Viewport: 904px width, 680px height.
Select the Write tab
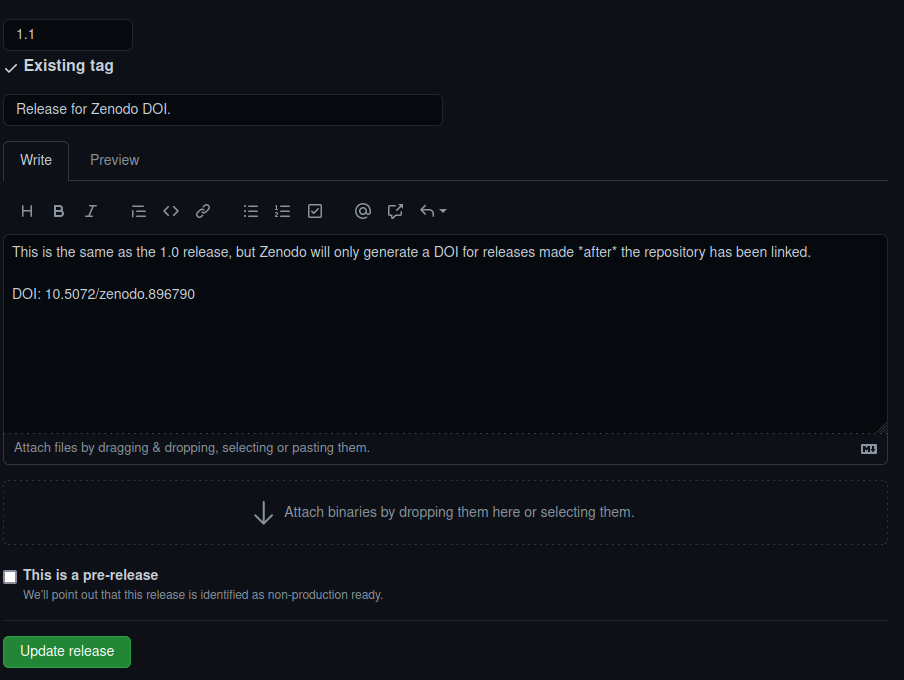pyautogui.click(x=36, y=160)
